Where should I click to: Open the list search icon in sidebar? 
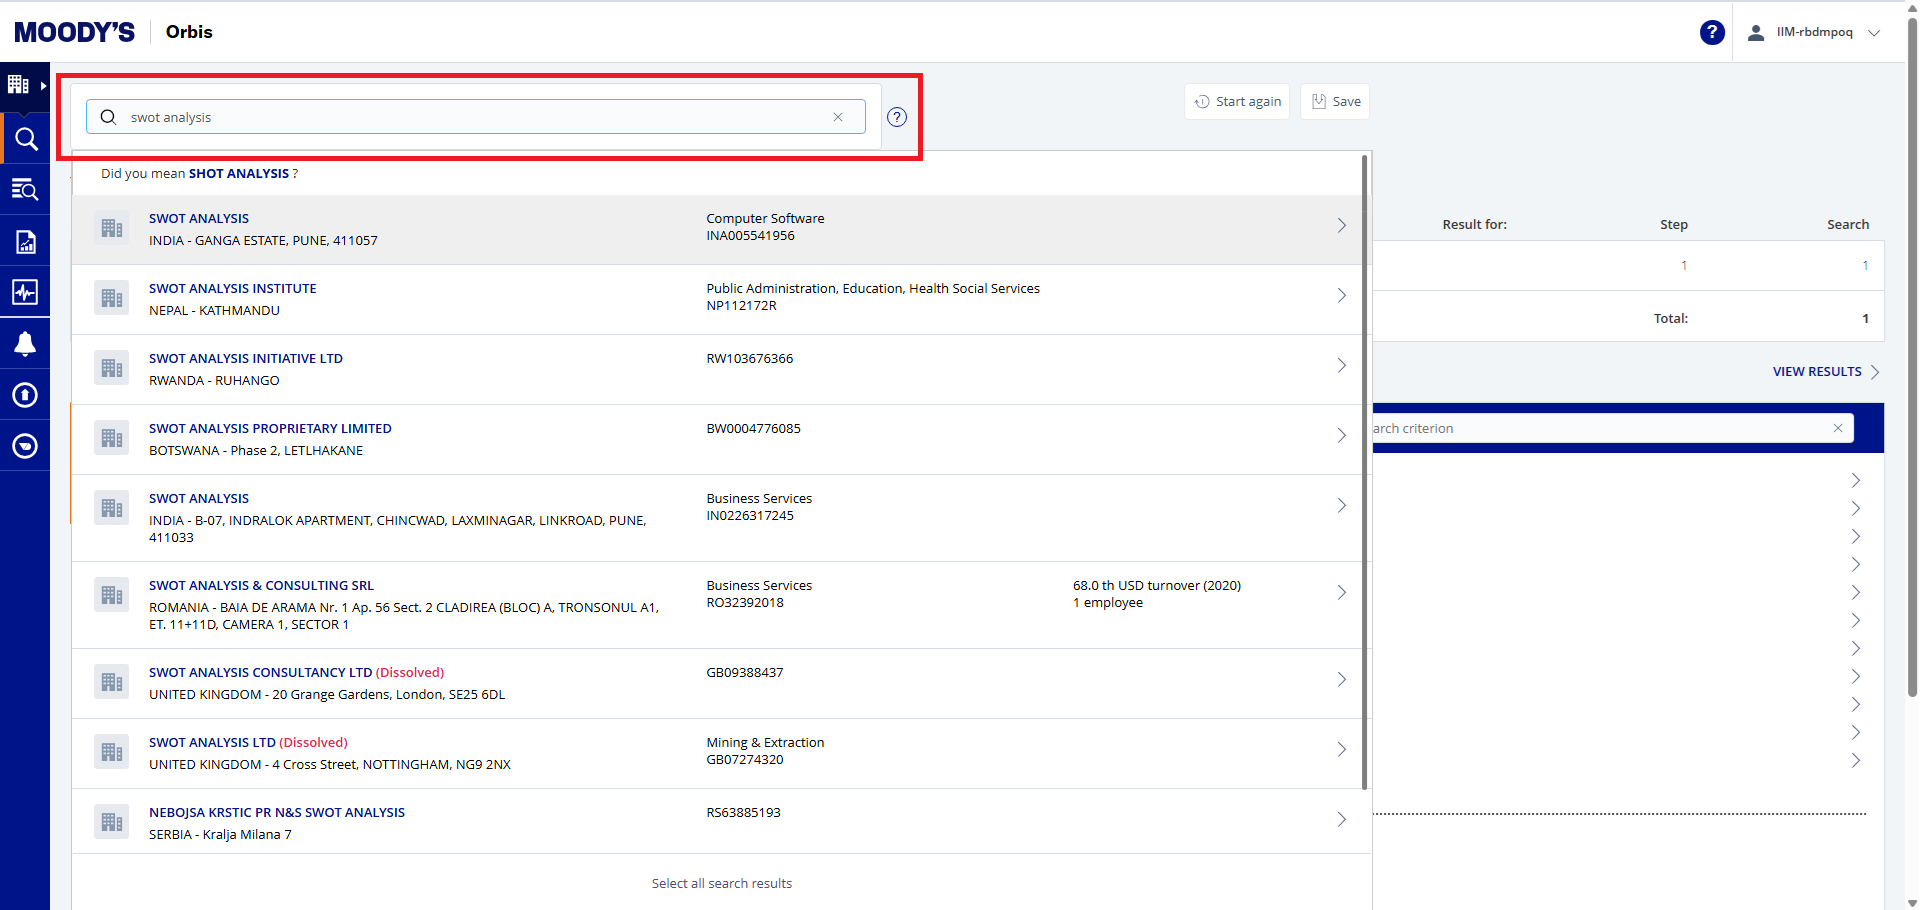[25, 189]
